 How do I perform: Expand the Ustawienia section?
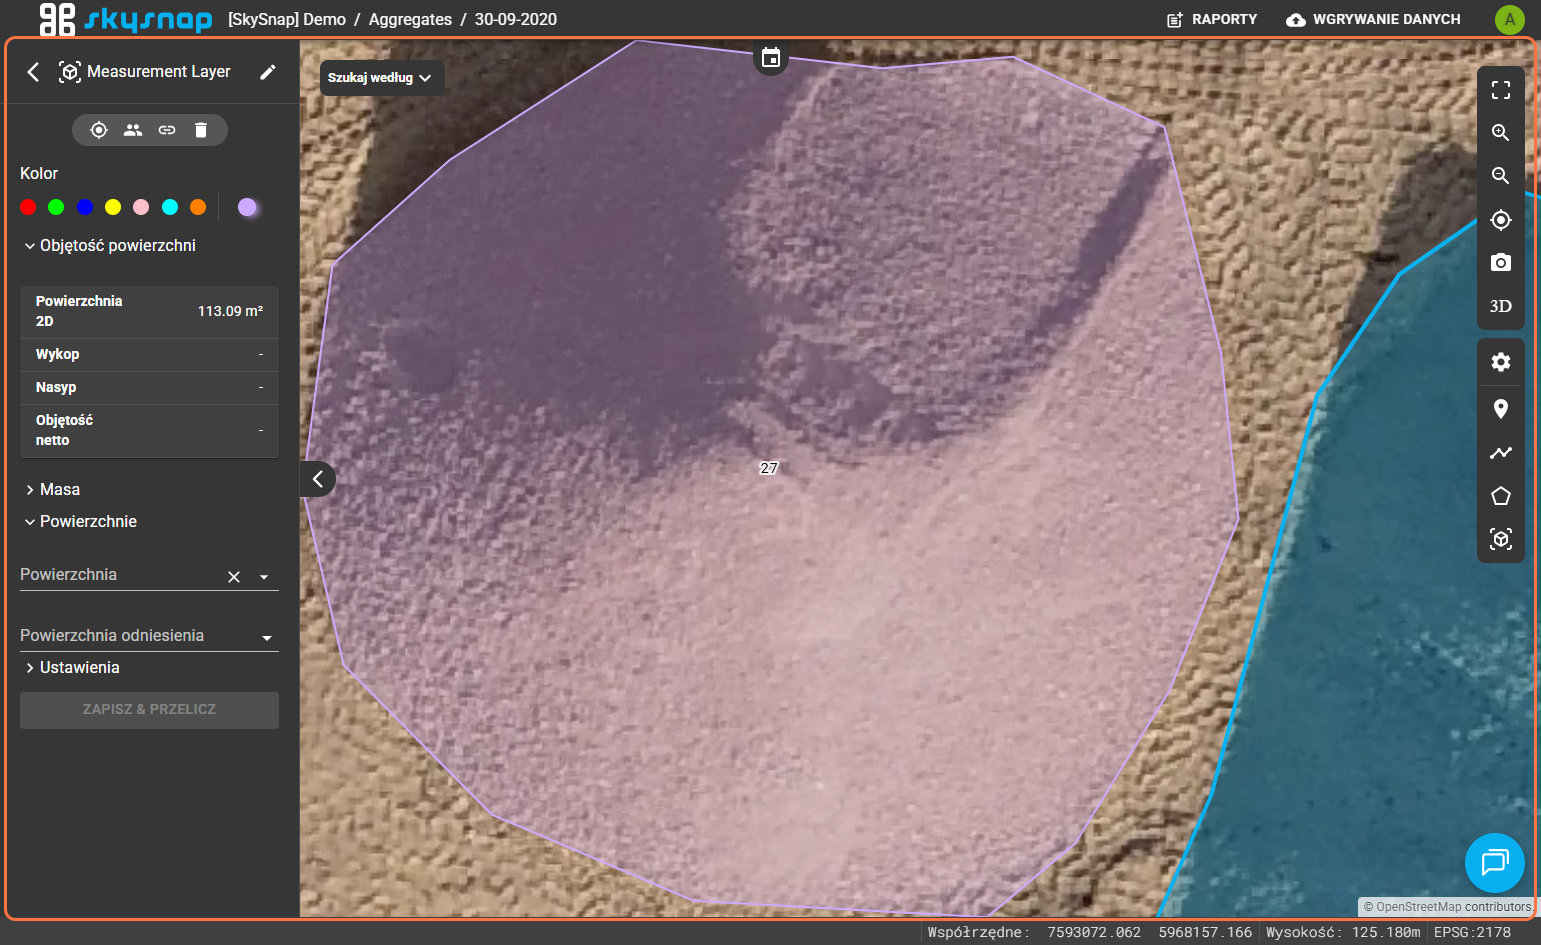(x=73, y=668)
